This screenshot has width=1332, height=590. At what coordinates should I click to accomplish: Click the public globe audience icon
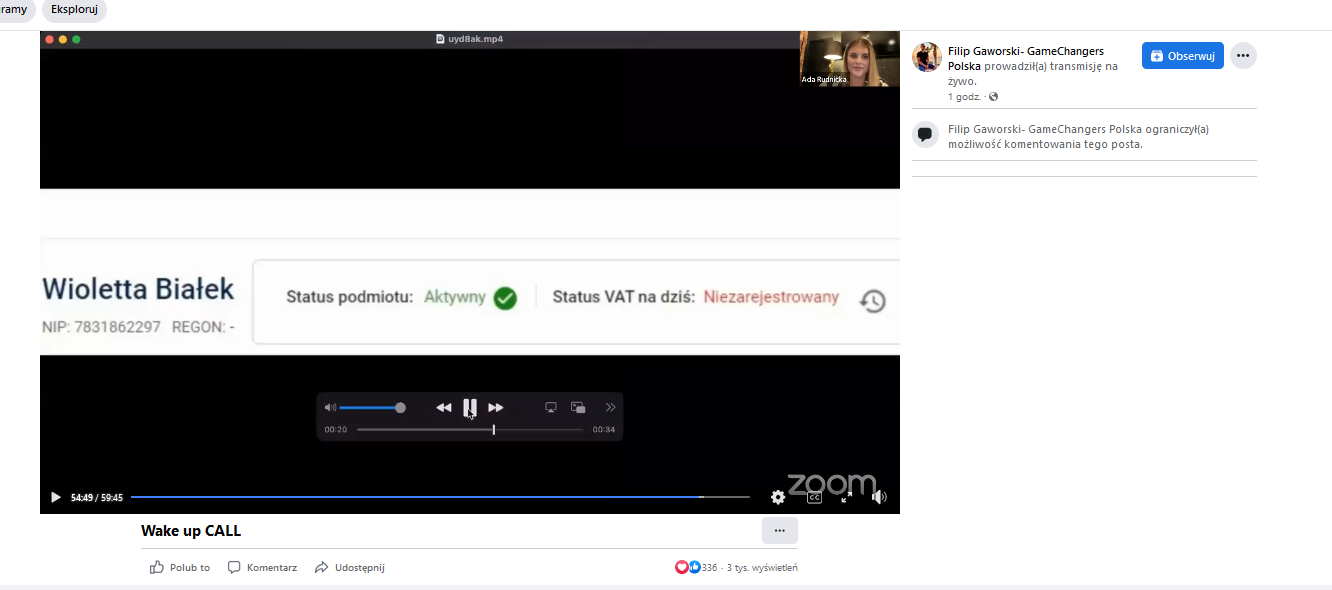(x=993, y=97)
